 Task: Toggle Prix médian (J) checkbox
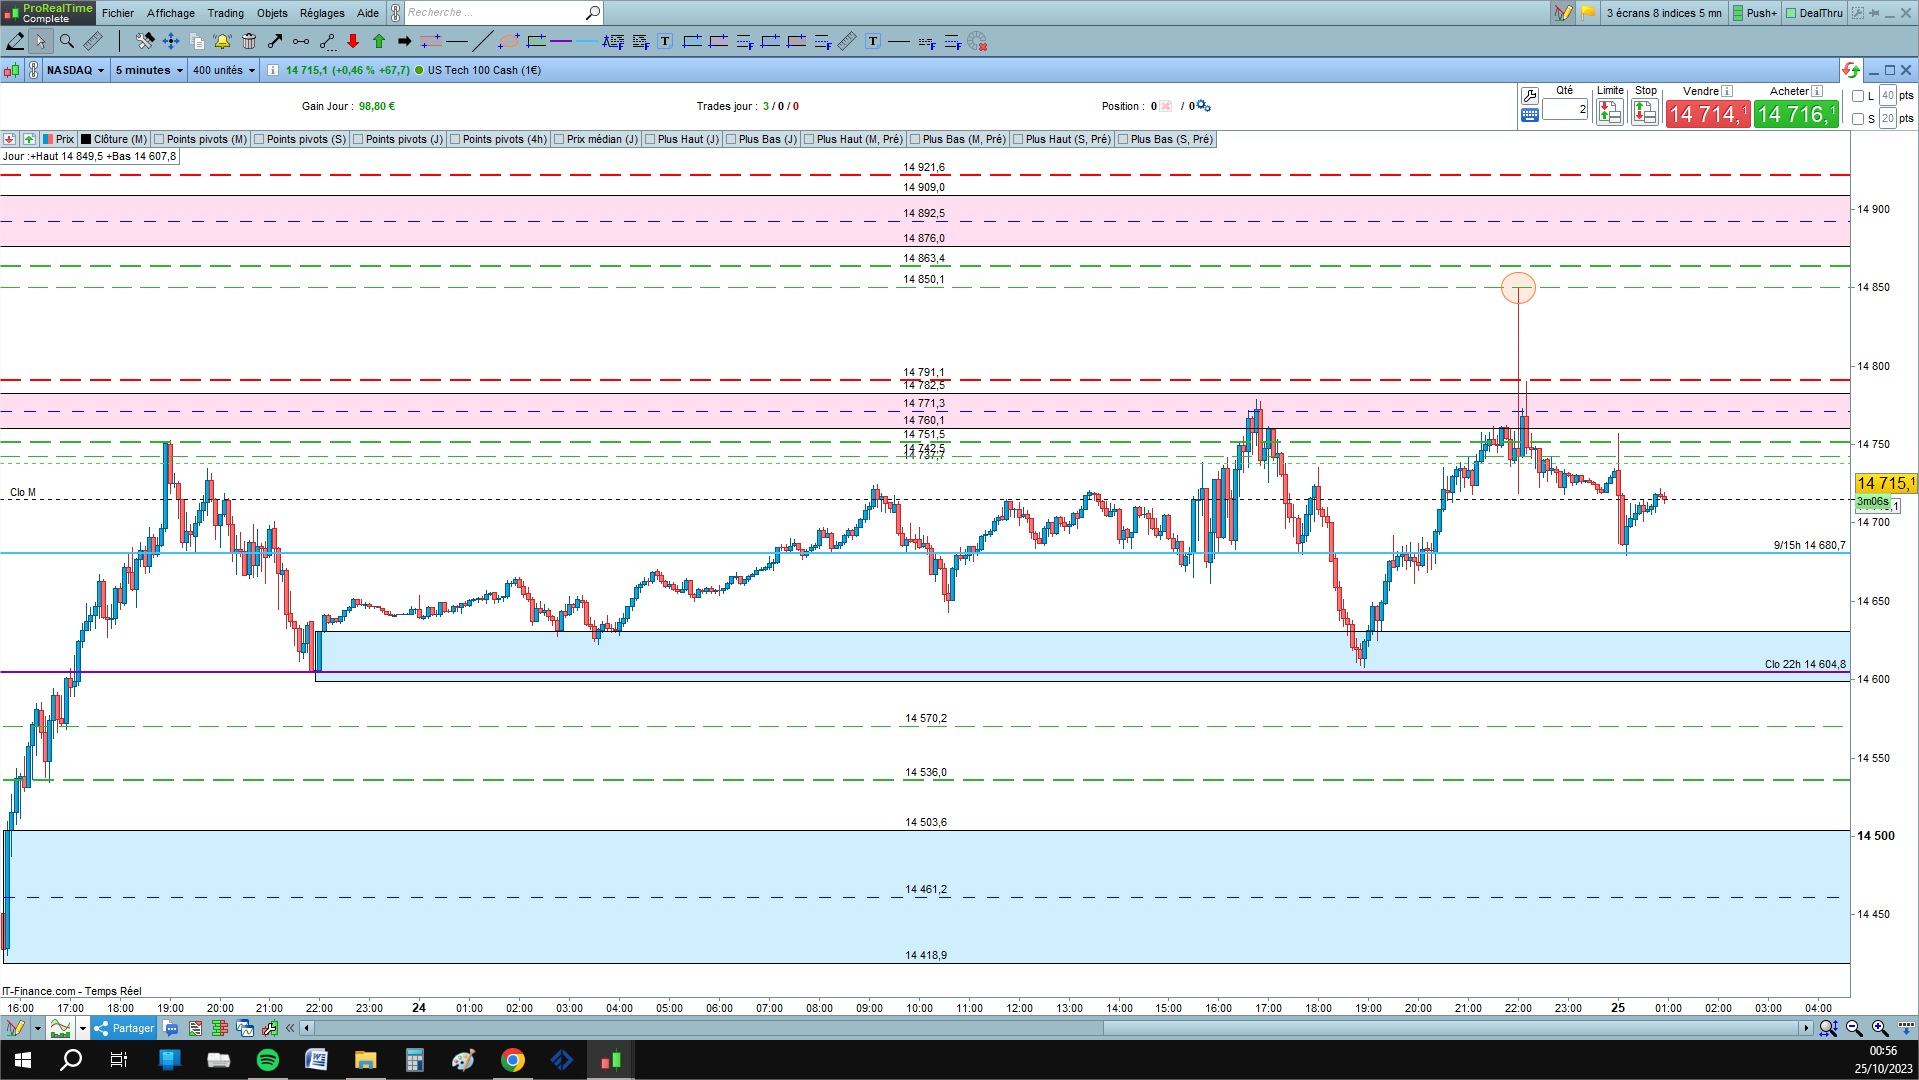(x=559, y=139)
